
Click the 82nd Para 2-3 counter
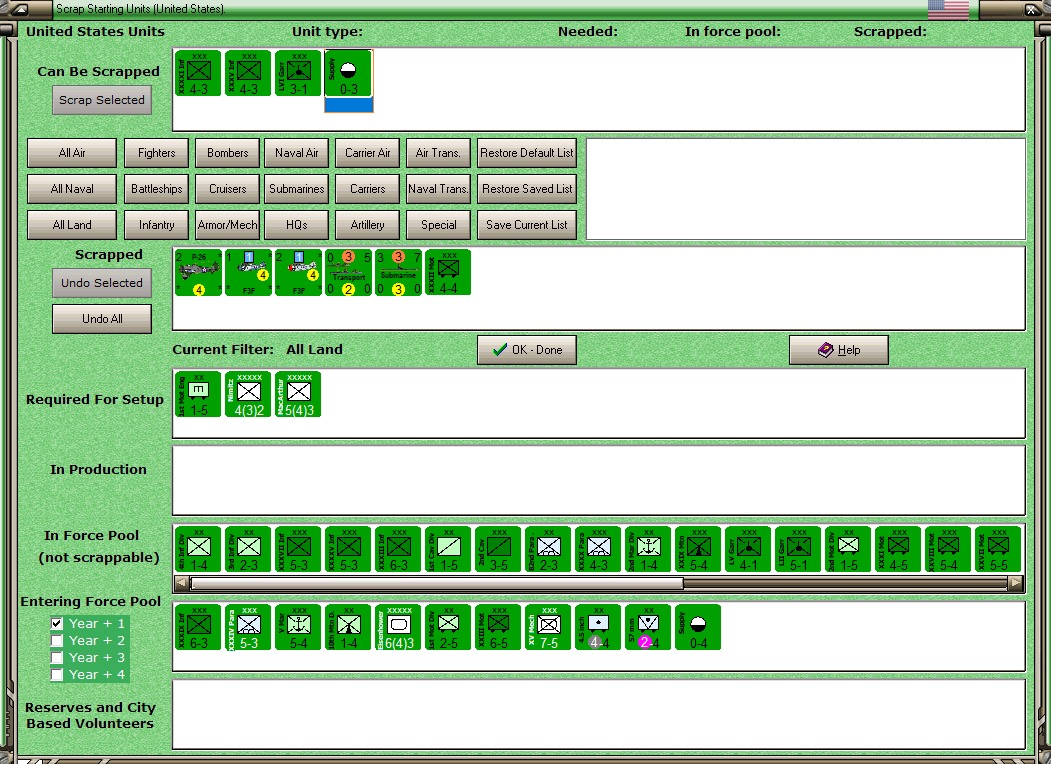click(548, 549)
